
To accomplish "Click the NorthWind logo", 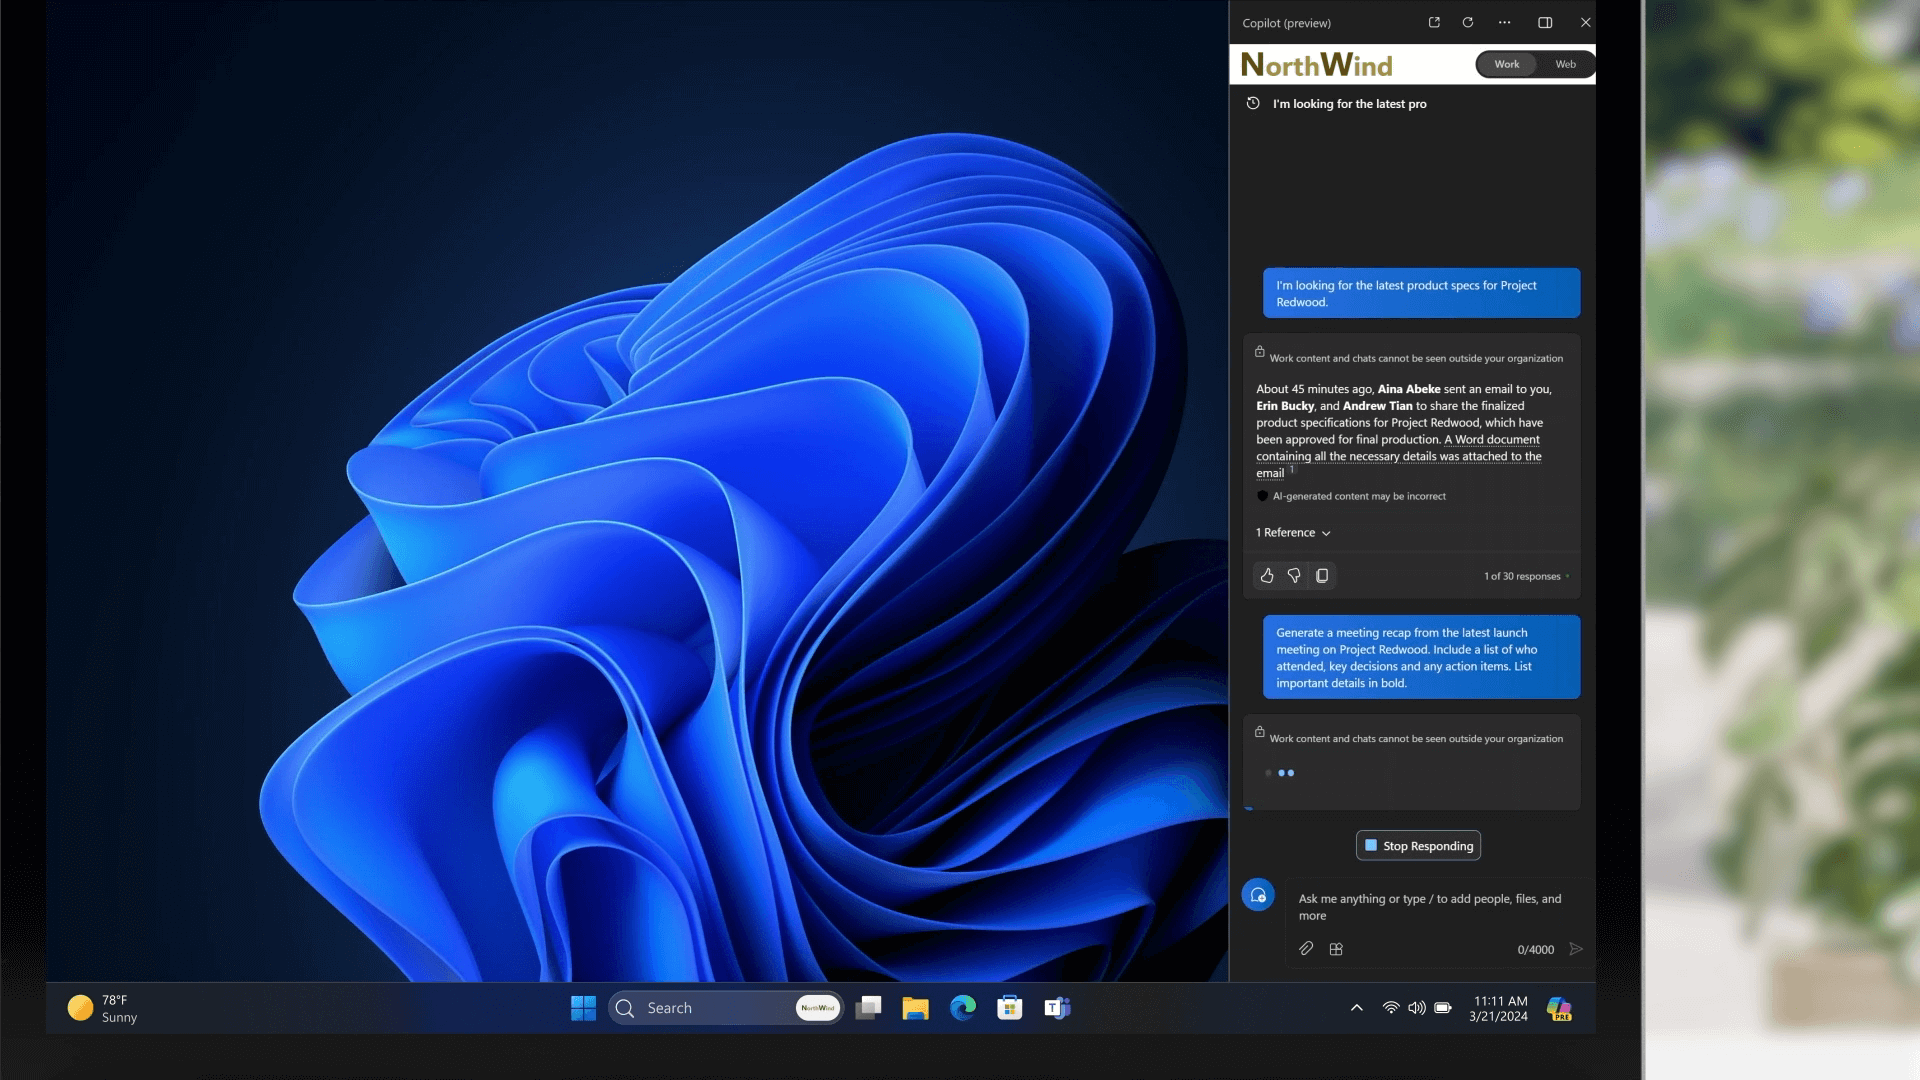I will 1316,65.
